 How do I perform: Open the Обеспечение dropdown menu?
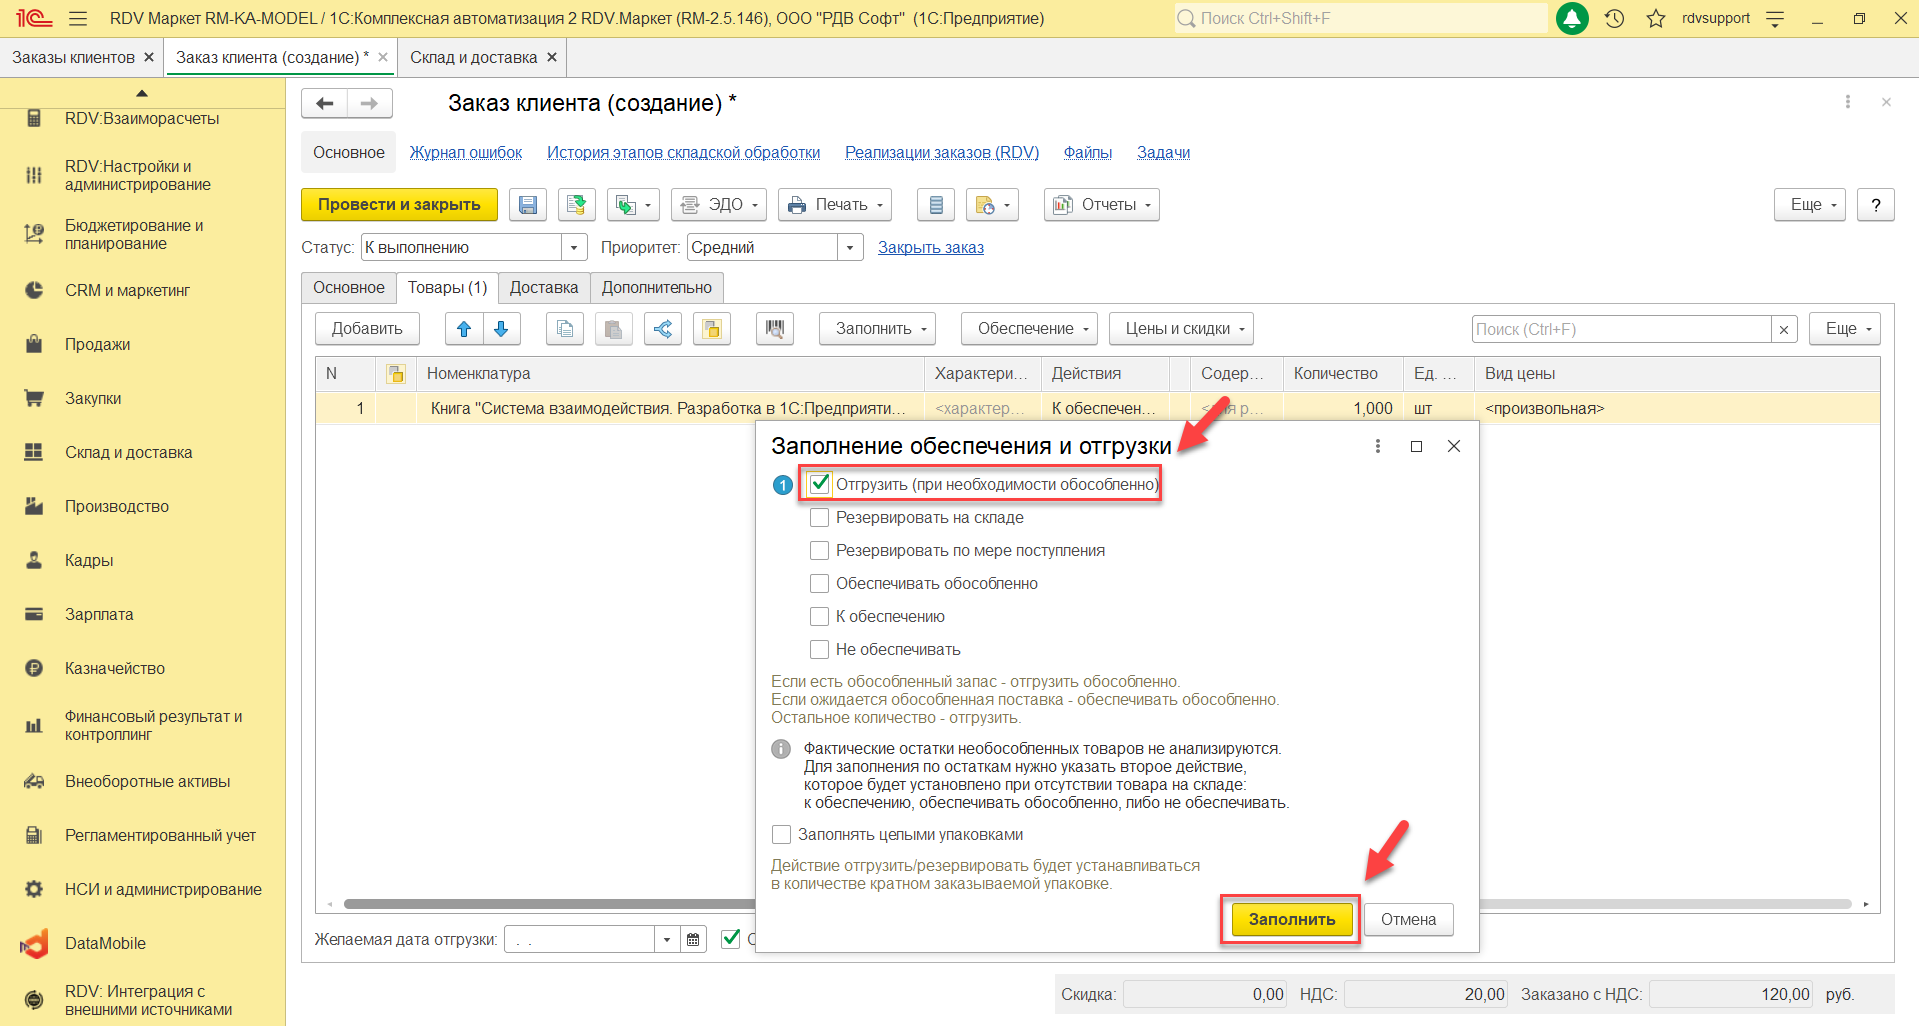1028,329
